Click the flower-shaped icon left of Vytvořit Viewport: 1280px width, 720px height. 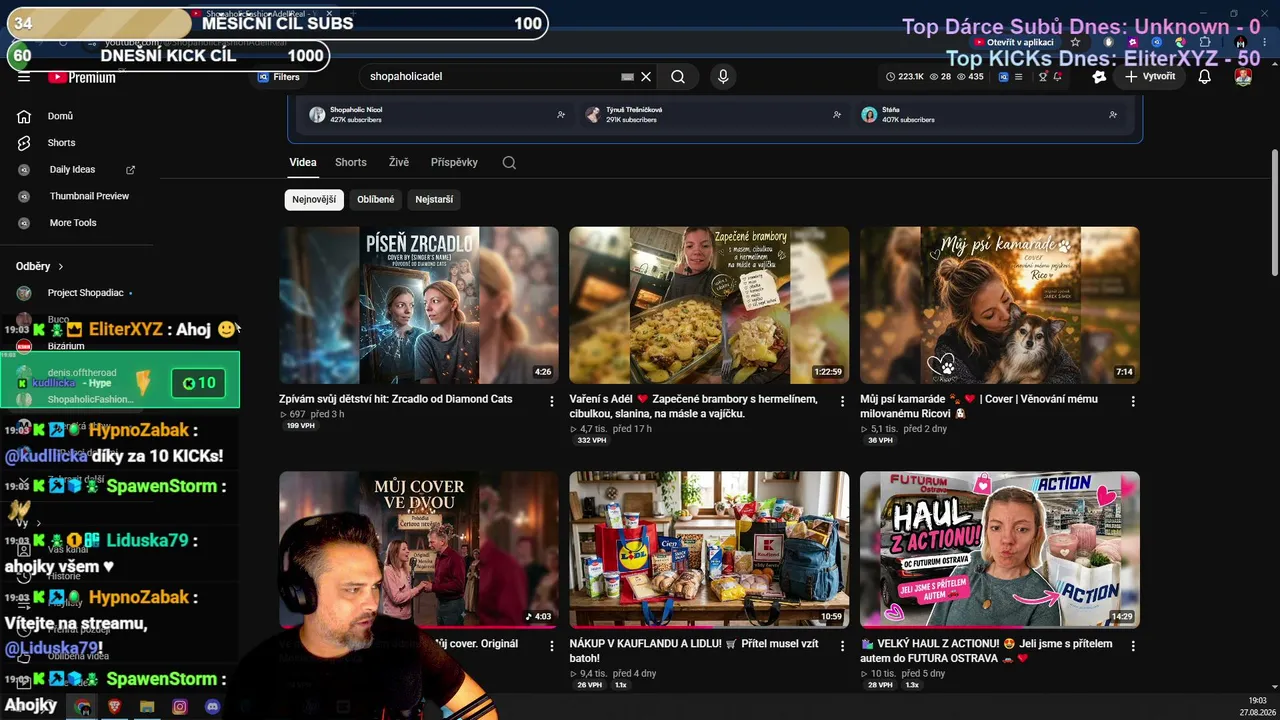click(x=1099, y=77)
